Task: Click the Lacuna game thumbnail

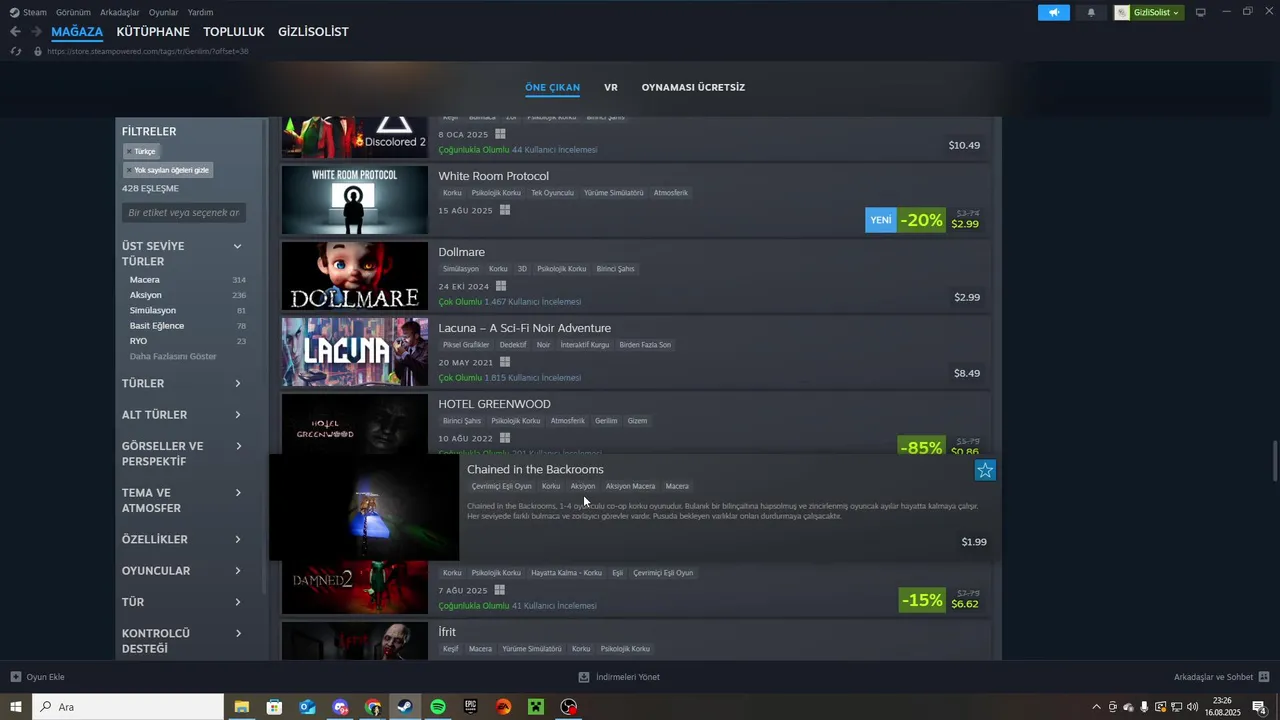Action: [x=355, y=352]
